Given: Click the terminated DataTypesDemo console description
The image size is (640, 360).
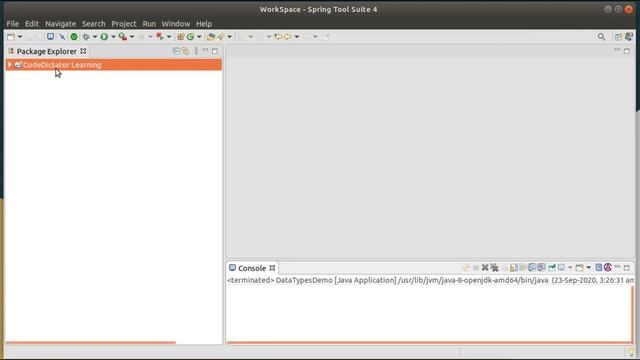Looking at the screenshot, I should coord(430,280).
